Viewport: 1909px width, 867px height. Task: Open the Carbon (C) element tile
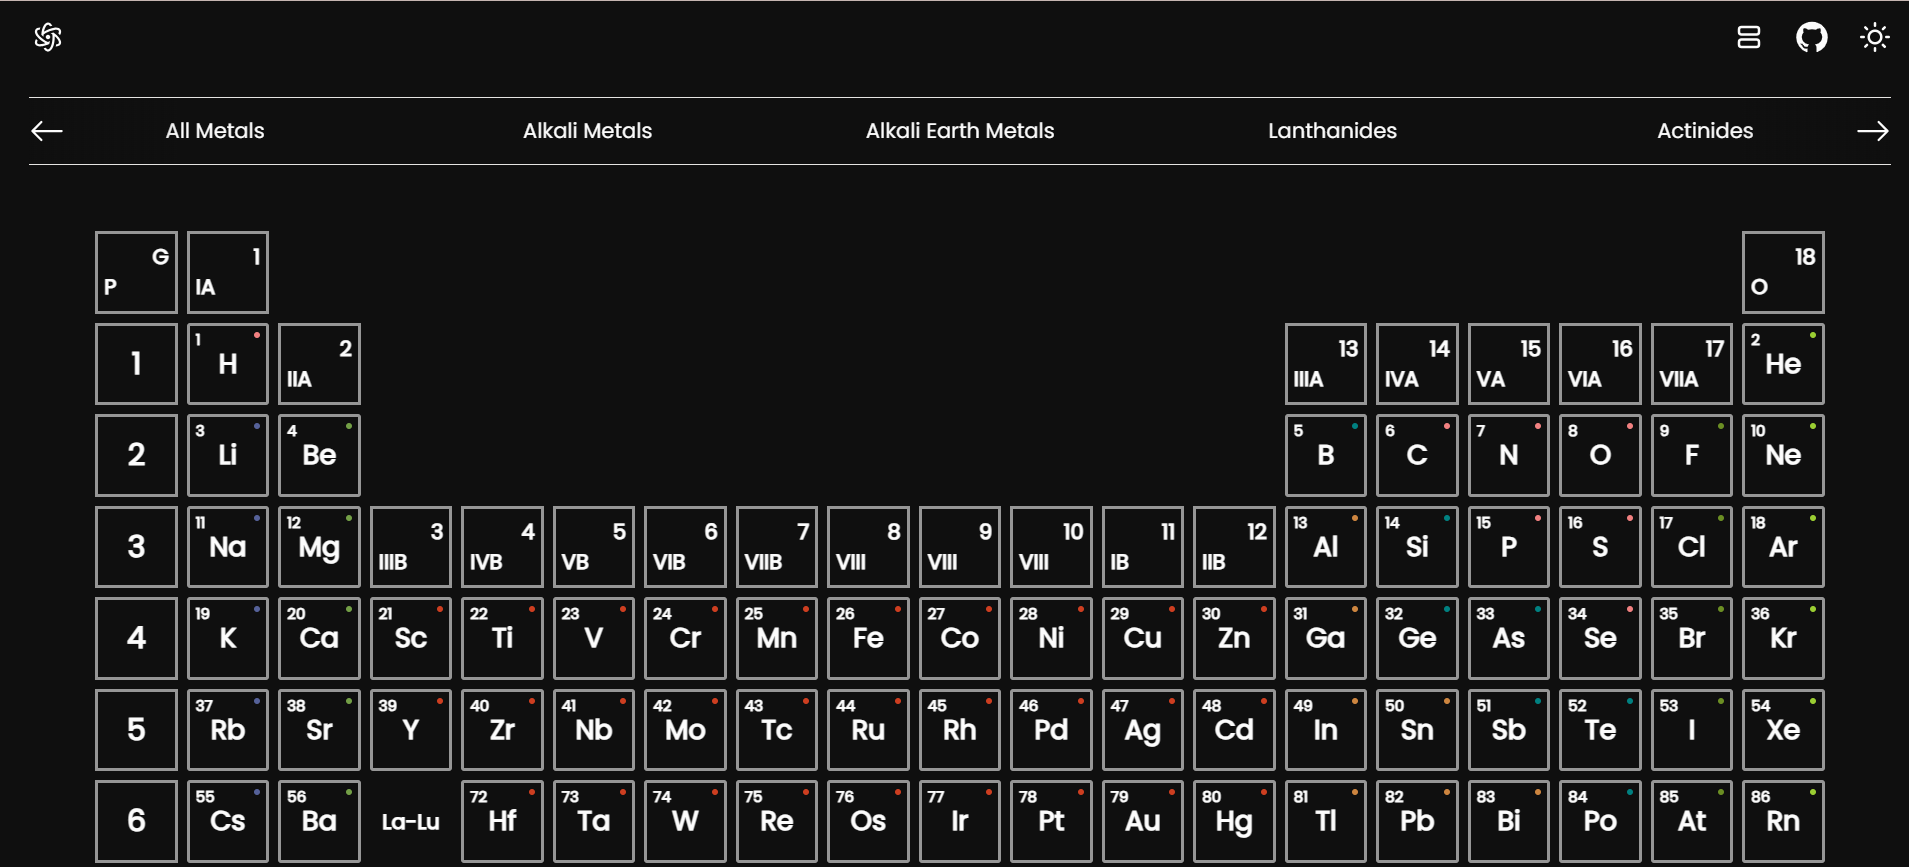click(x=1417, y=455)
